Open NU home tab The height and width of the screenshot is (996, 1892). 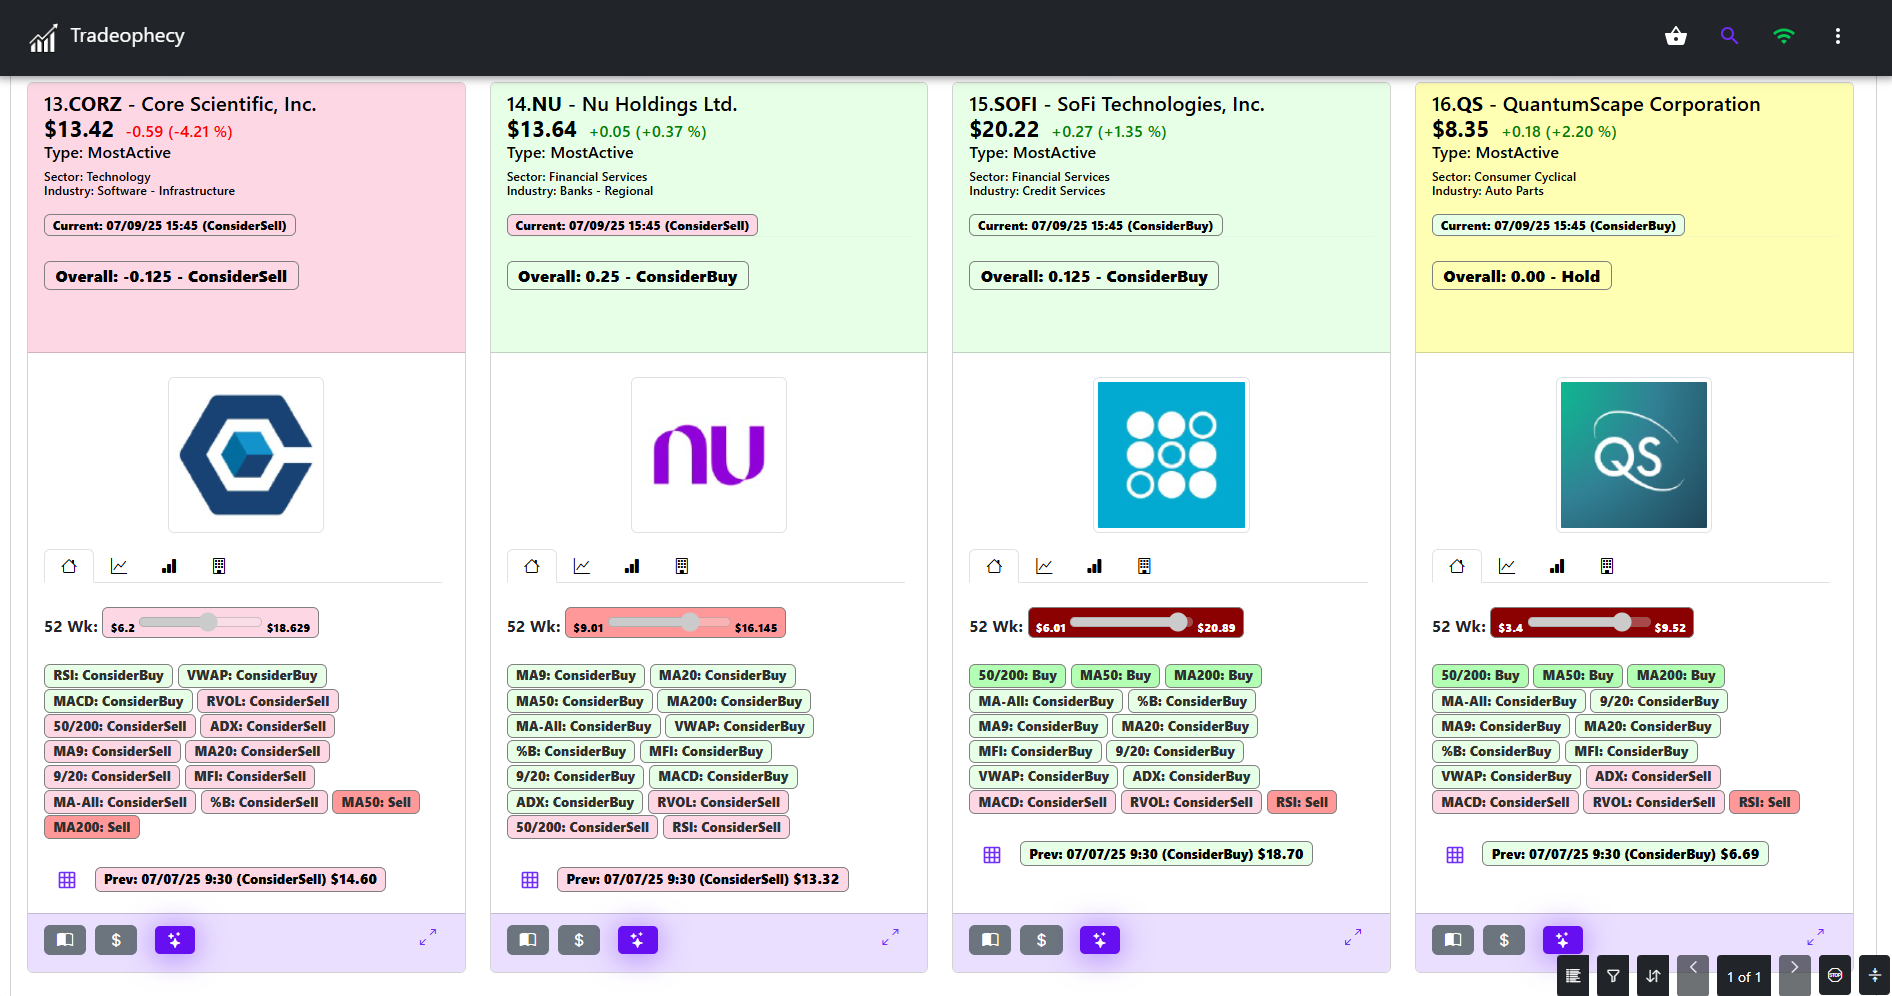532,566
